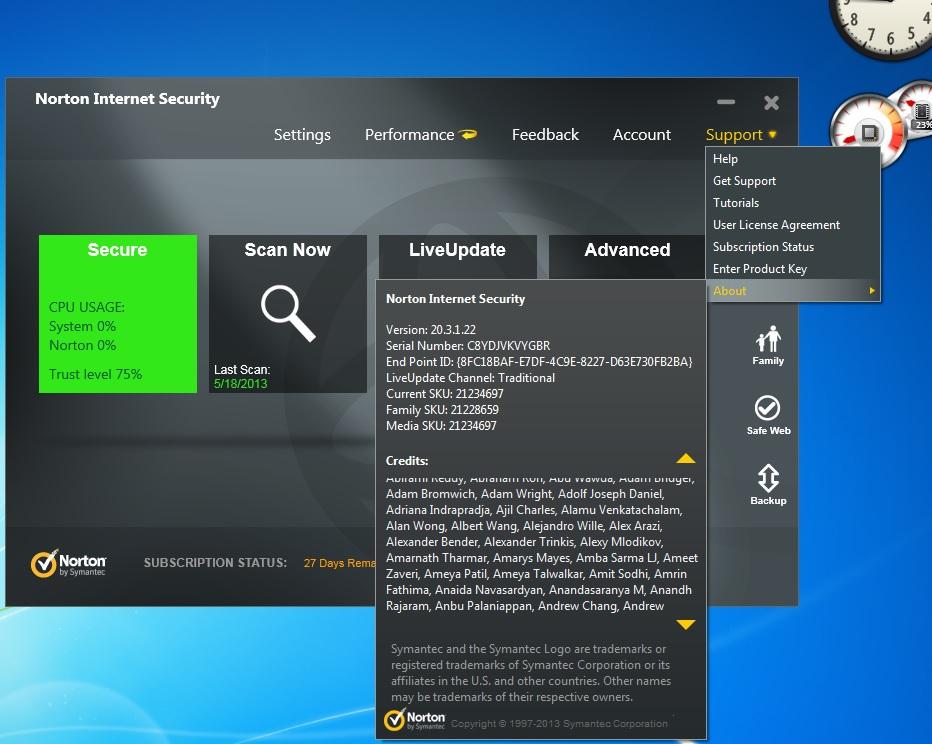Open the Safe Web checkmark icon
The height and width of the screenshot is (744, 932).
(767, 408)
